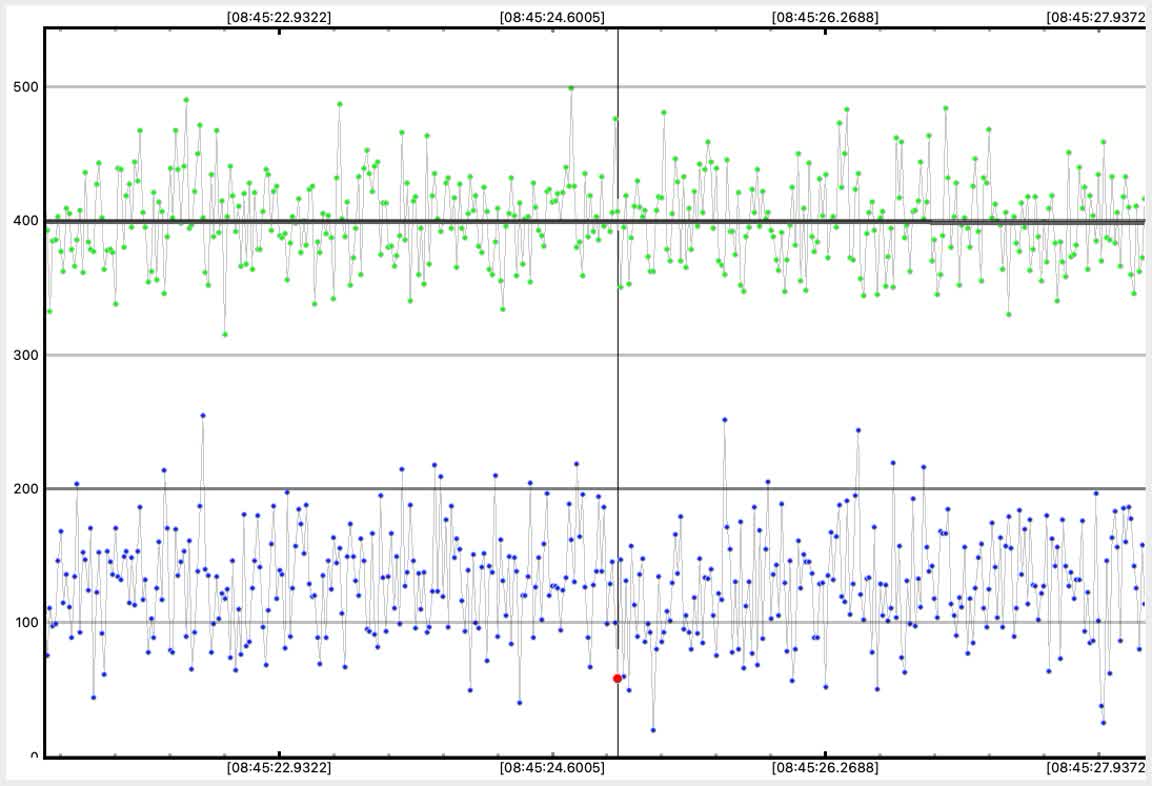This screenshot has width=1152, height=786.
Task: Click the red highlighted data point
Action: click(617, 678)
